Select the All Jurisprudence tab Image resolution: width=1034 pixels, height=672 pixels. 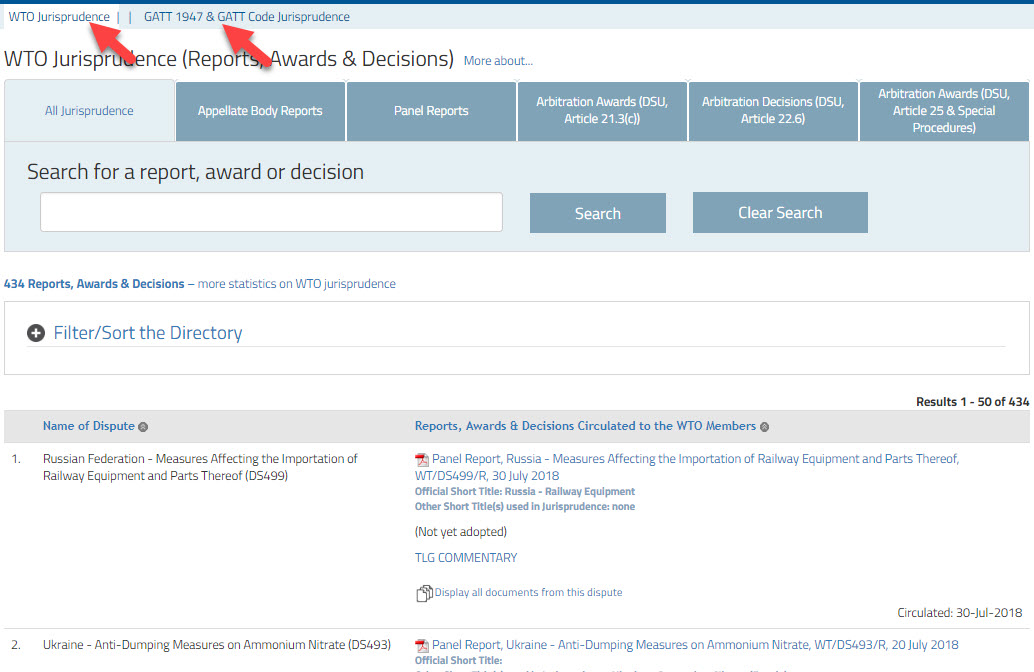coord(89,111)
